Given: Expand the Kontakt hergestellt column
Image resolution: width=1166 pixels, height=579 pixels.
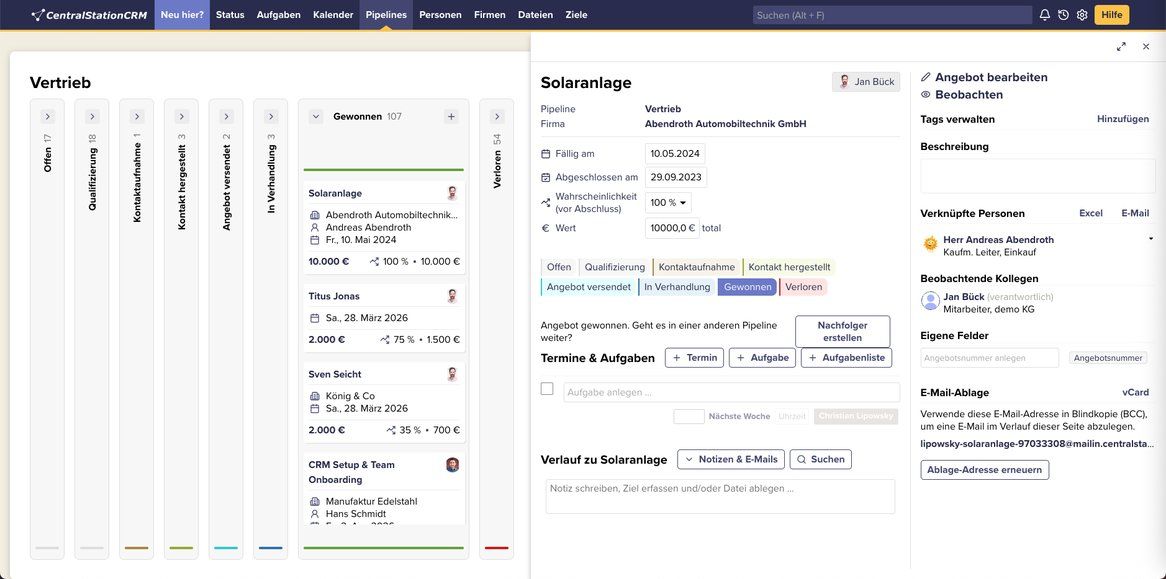Looking at the screenshot, I should point(181,117).
